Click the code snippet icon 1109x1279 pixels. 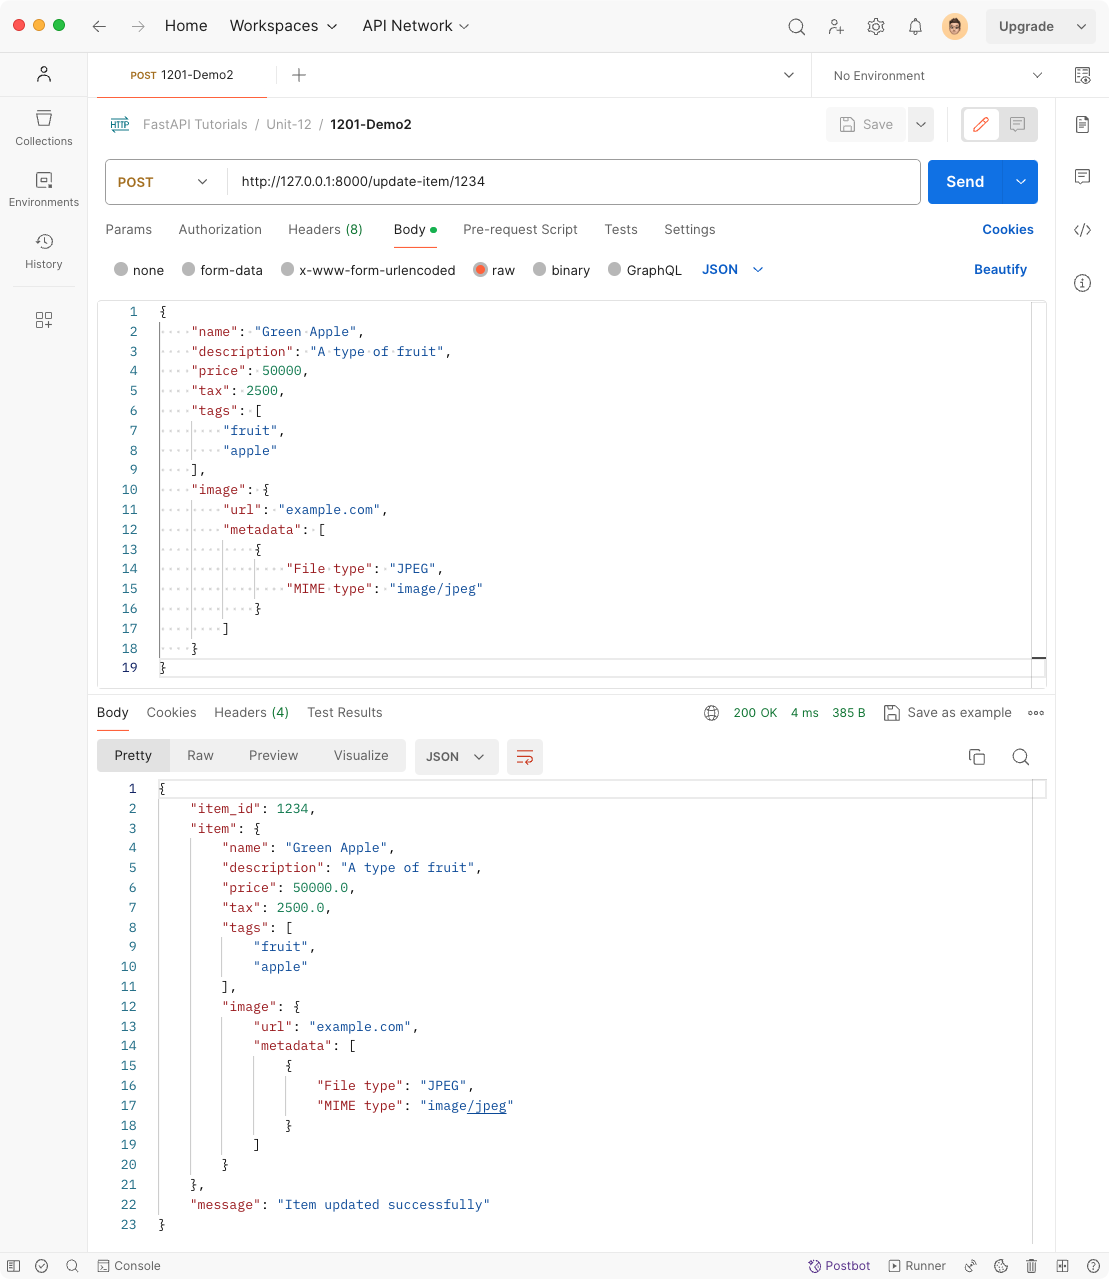1082,230
